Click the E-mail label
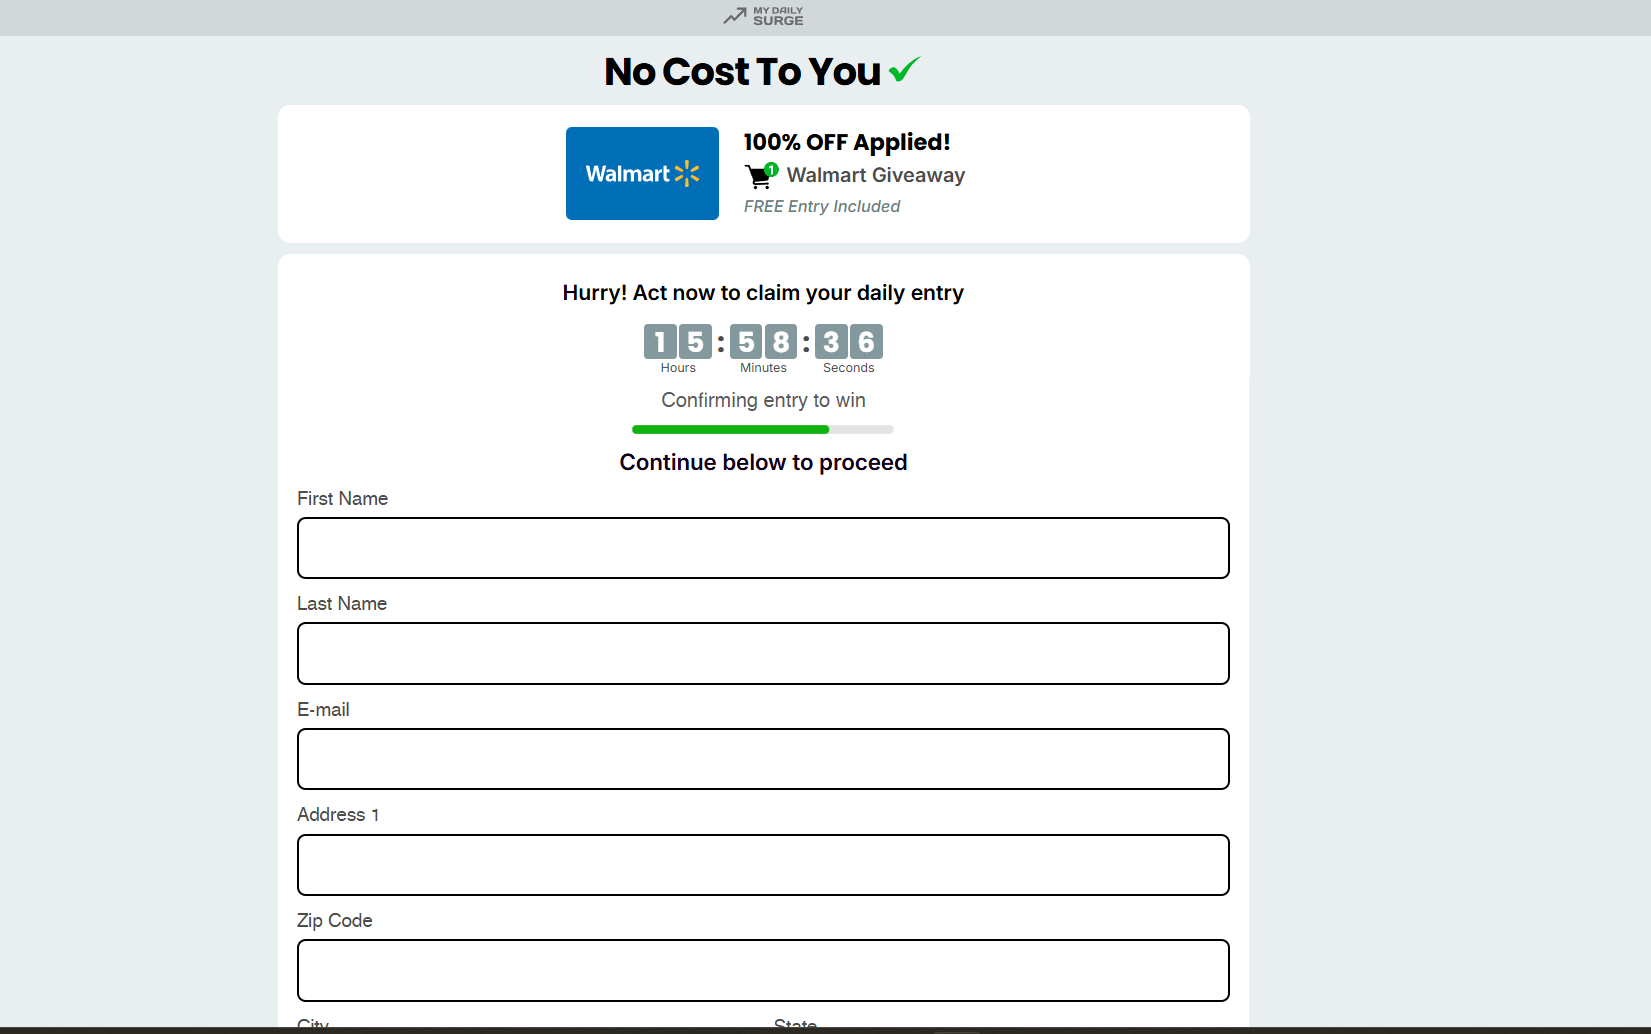The width and height of the screenshot is (1651, 1034). click(x=323, y=709)
